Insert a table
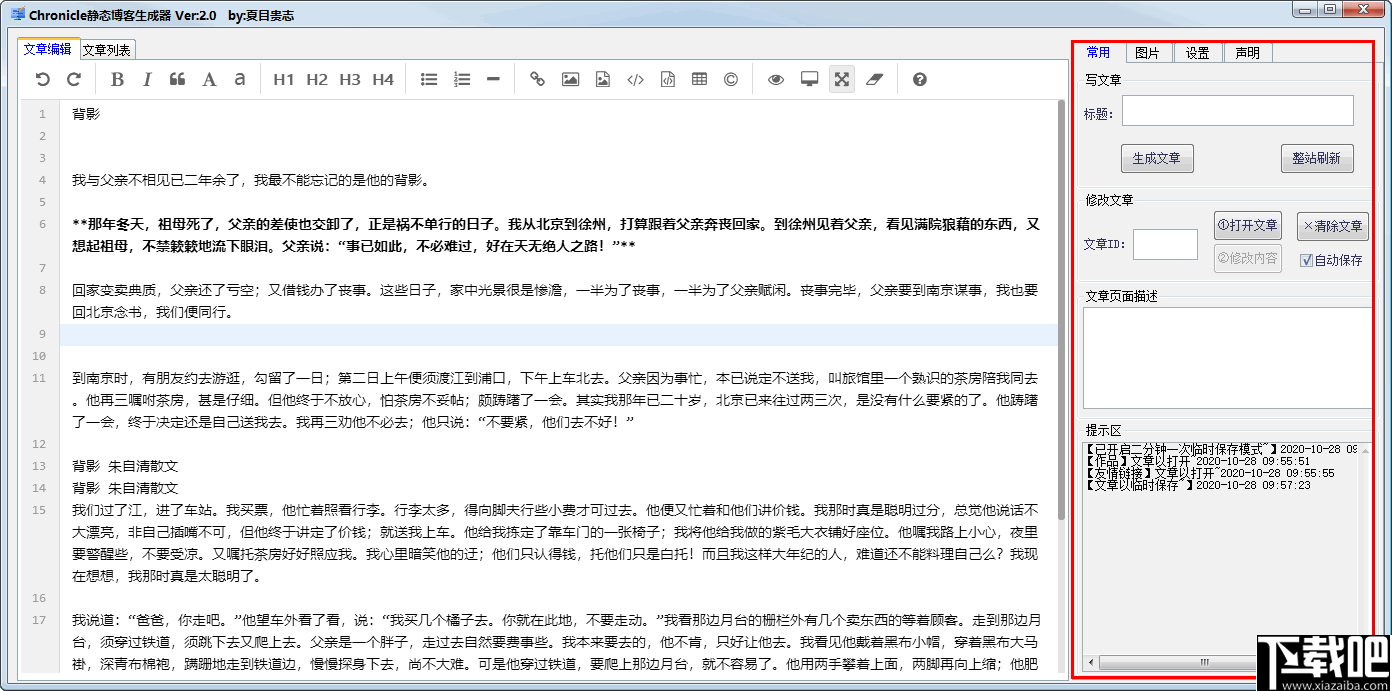This screenshot has width=1392, height=691. click(699, 79)
